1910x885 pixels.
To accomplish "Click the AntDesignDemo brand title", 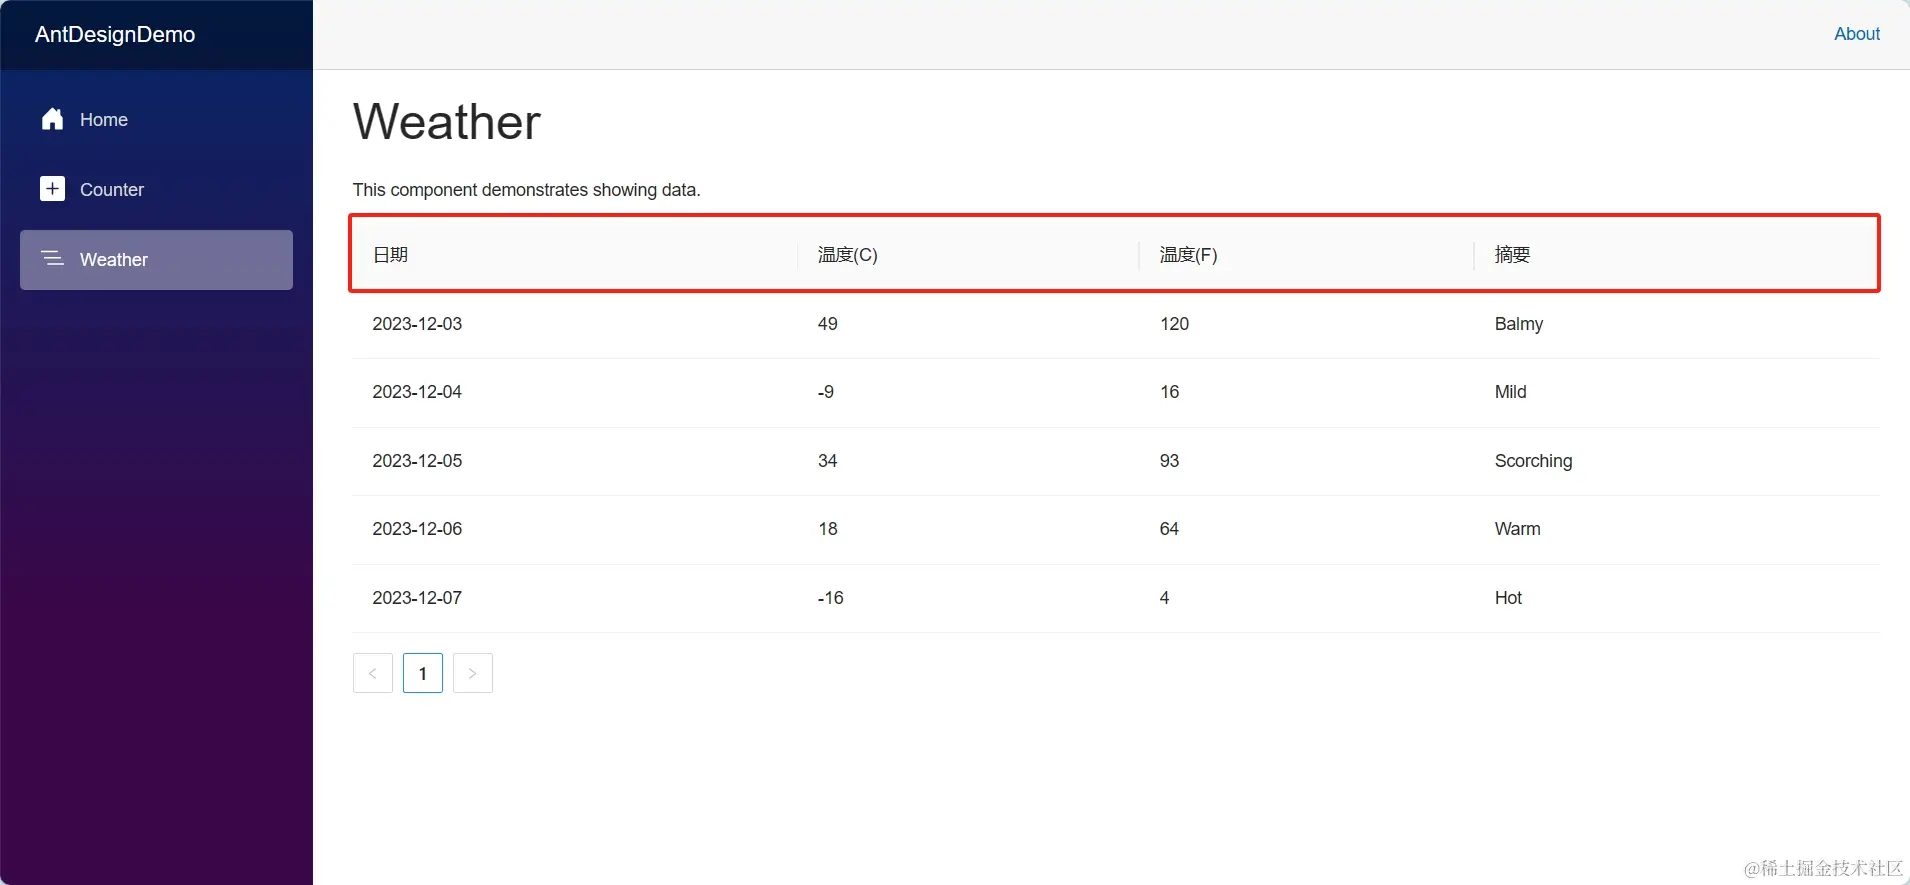I will click(x=115, y=35).
